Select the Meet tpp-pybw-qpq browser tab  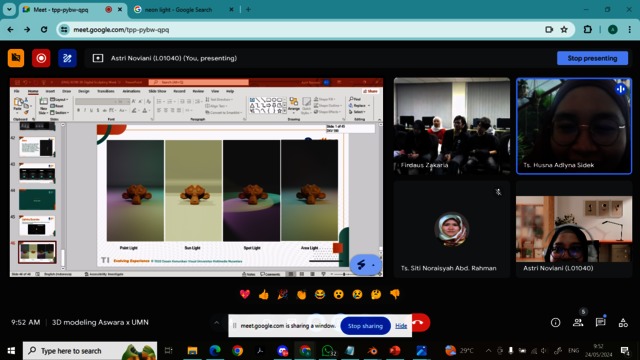coord(60,9)
